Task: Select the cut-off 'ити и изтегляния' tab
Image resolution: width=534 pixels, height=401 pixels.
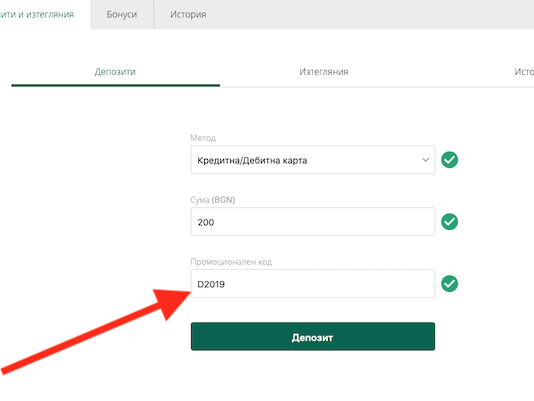Action: point(37,14)
